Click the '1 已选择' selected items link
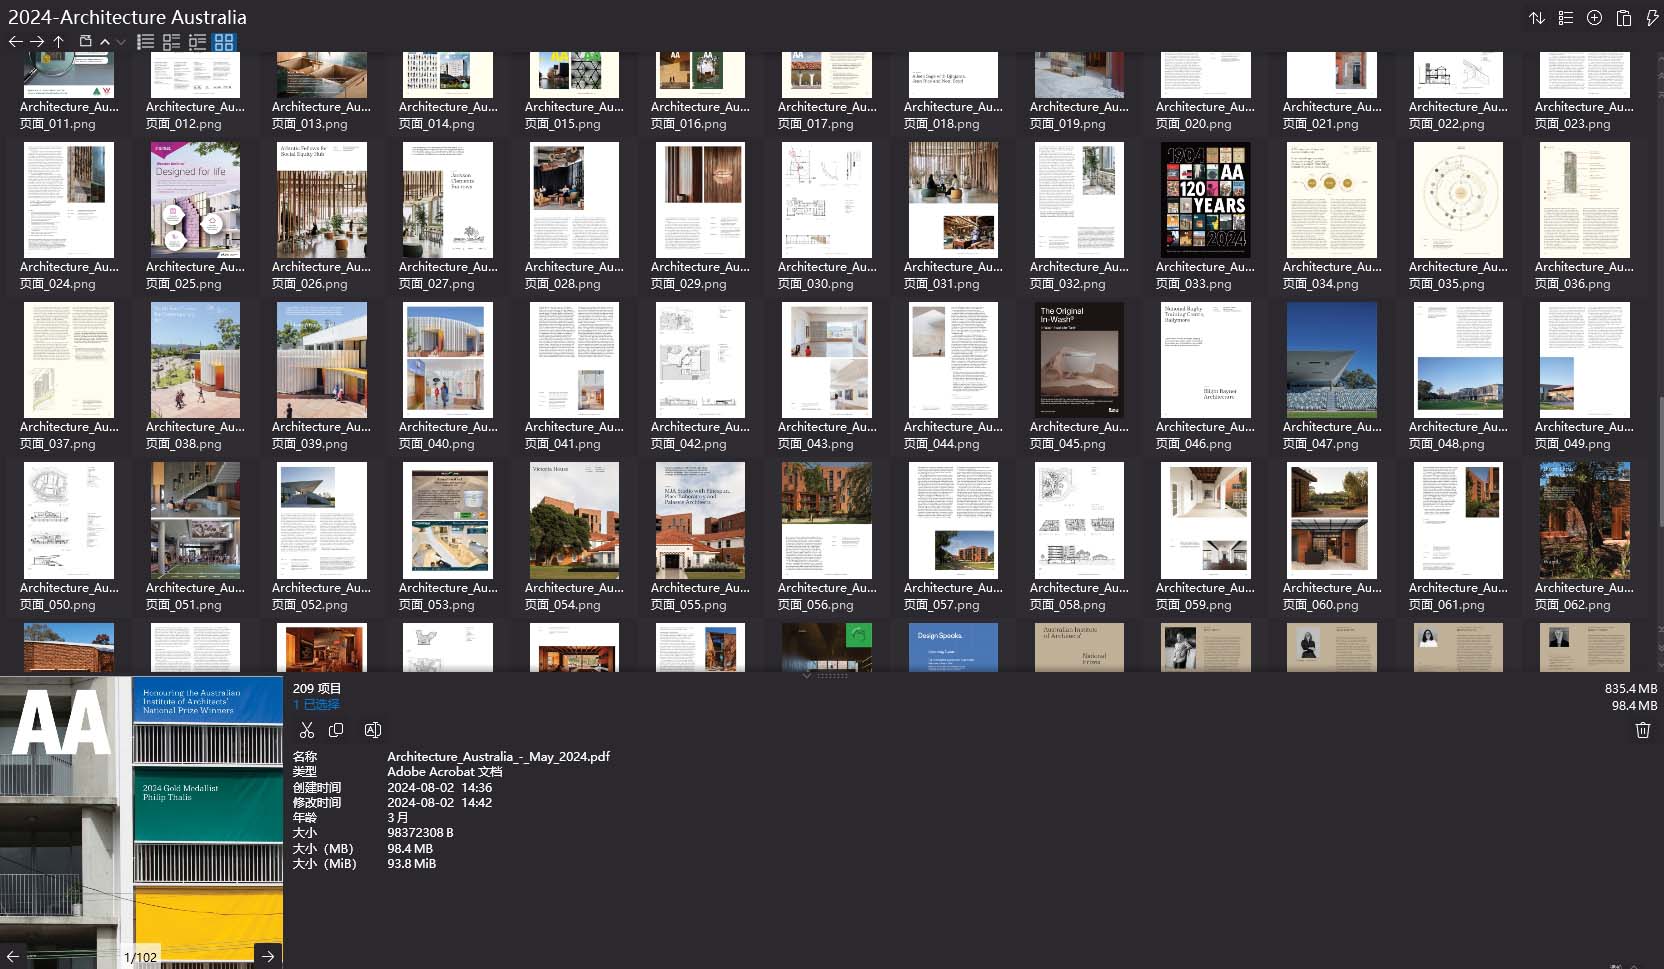This screenshot has height=969, width=1664. pyautogui.click(x=316, y=705)
